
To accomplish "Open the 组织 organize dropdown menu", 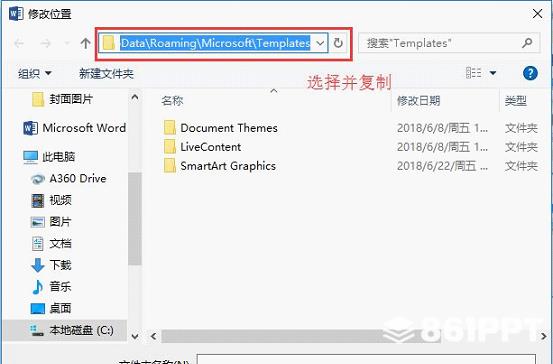I will [35, 74].
